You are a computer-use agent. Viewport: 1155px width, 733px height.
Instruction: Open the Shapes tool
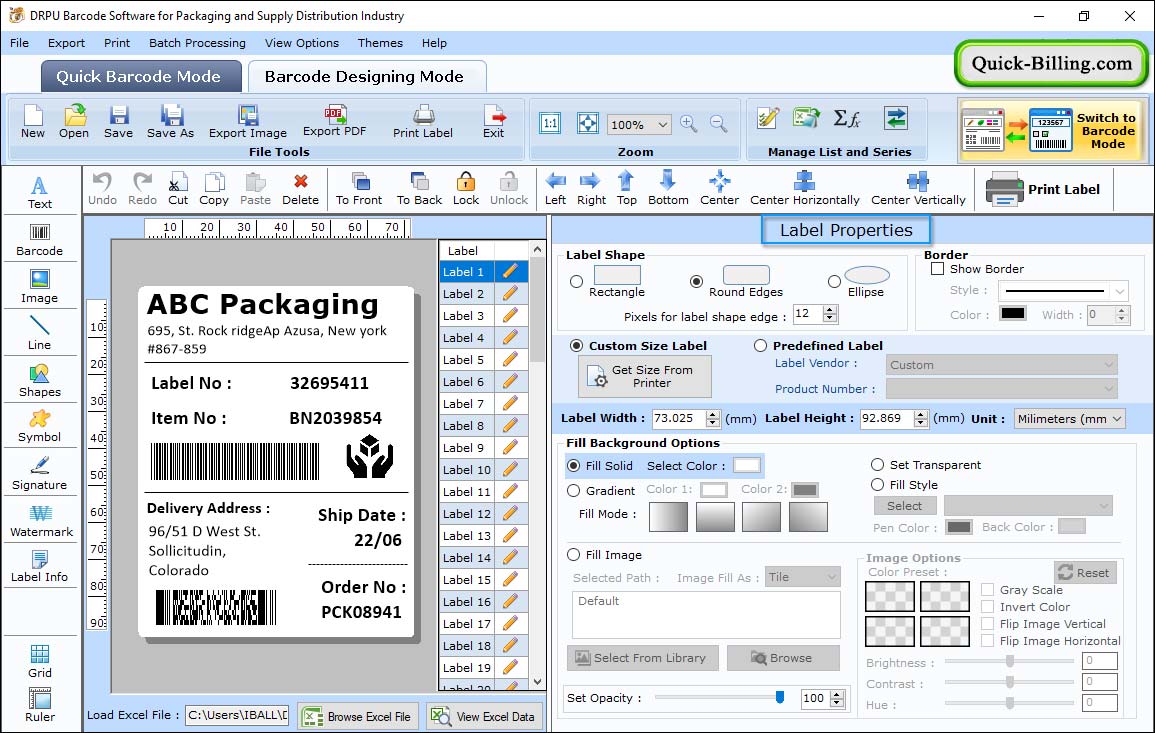tap(40, 380)
